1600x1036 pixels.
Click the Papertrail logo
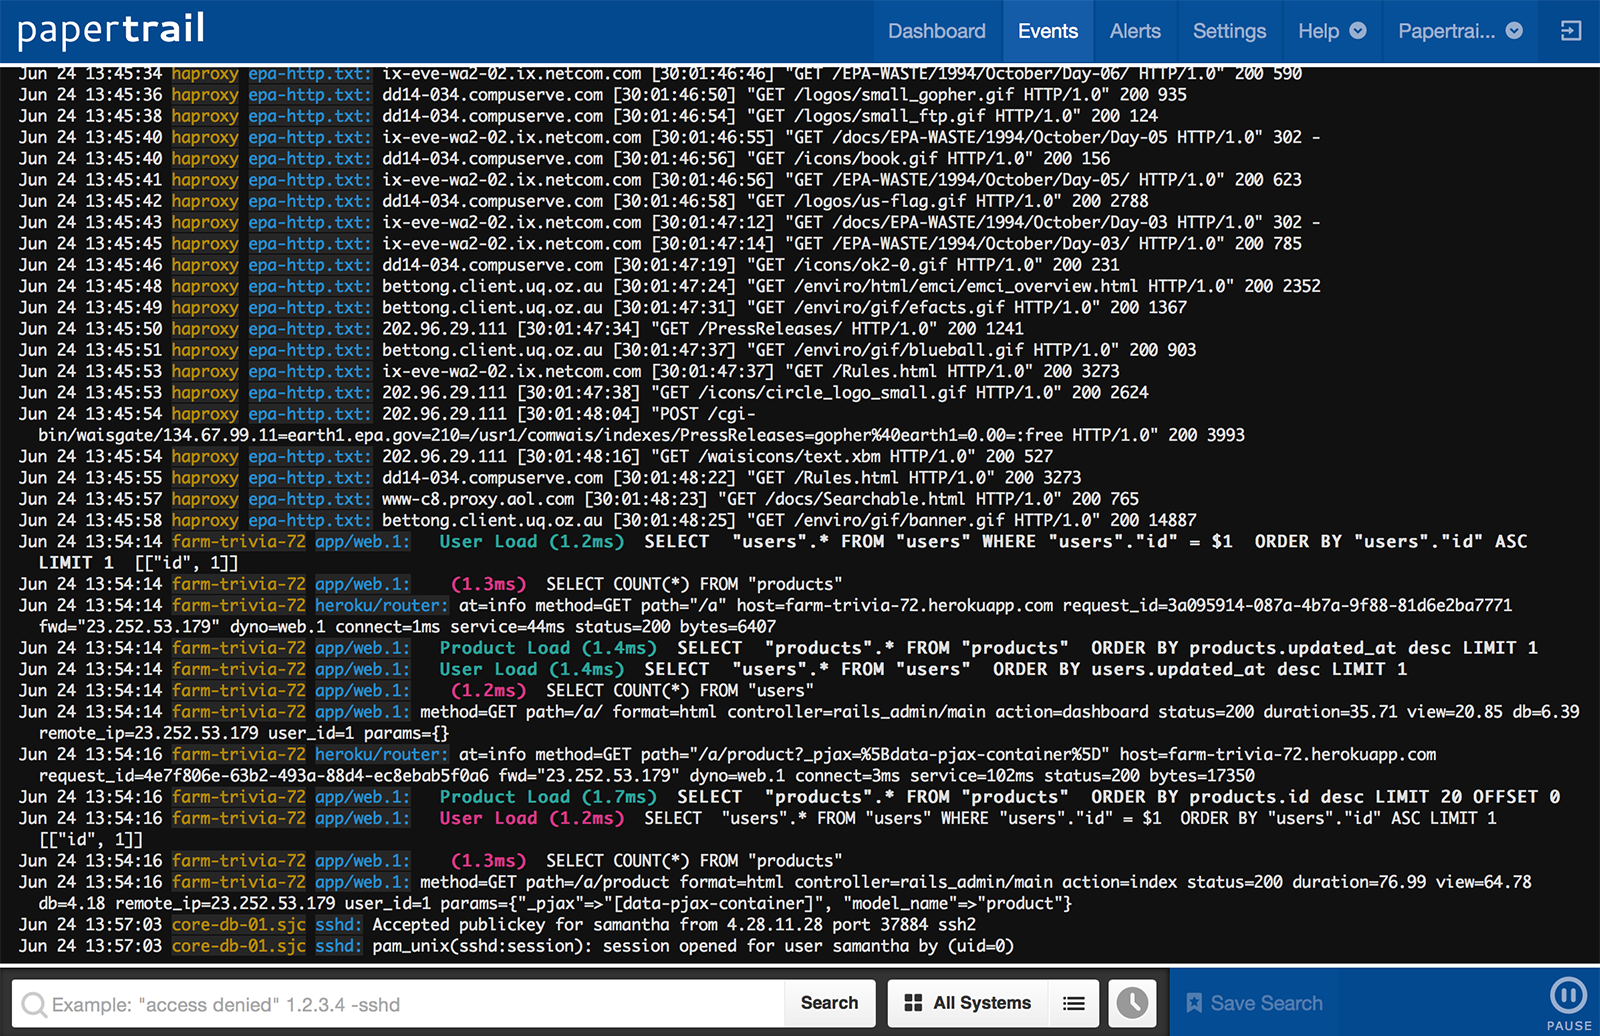coord(111,30)
